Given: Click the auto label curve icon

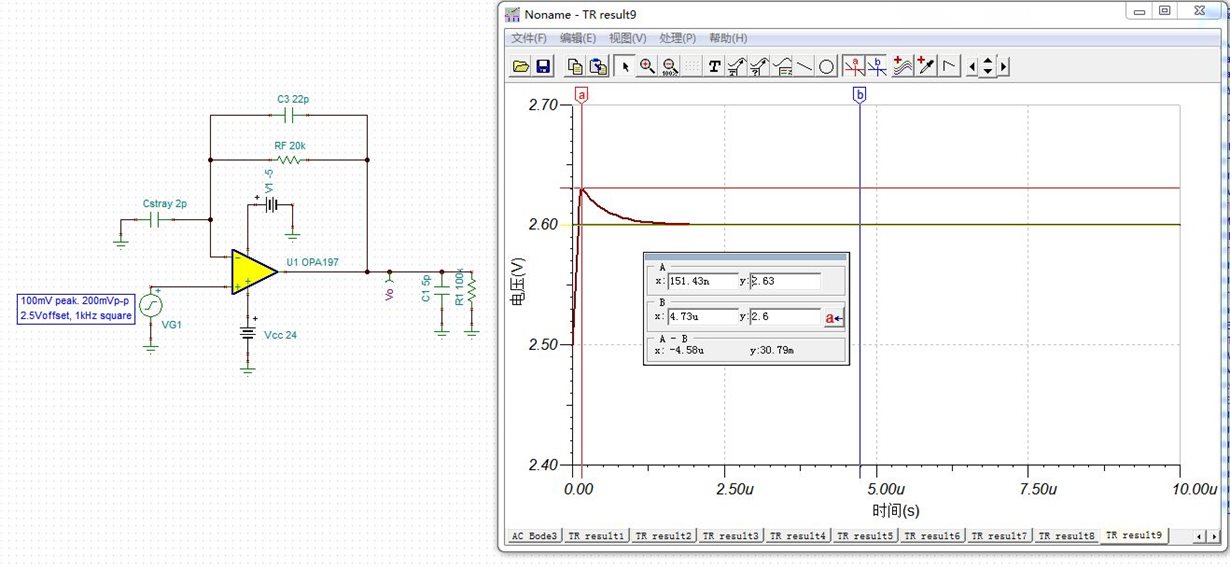Looking at the screenshot, I should [738, 67].
